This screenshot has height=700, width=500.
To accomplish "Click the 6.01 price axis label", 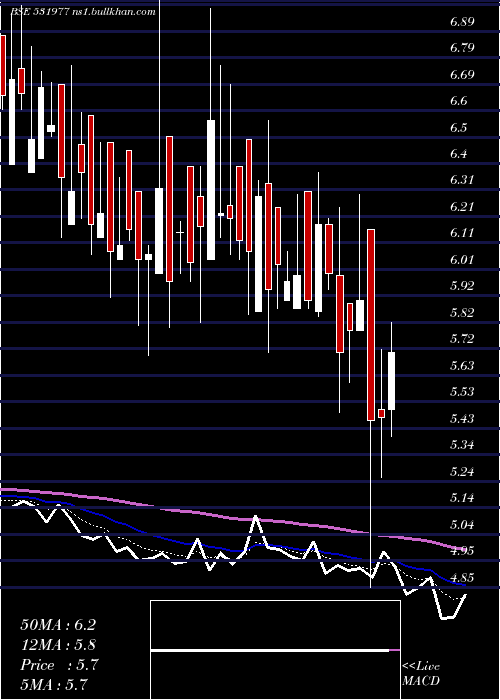I will [x=462, y=259].
